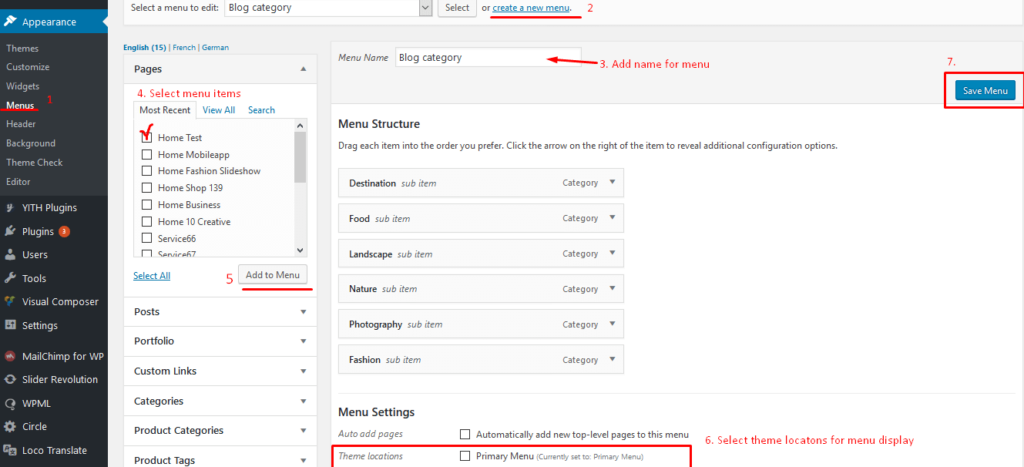Check the Home Mobileapp checkbox
Viewport: 1024px width, 467px height.
click(147, 155)
